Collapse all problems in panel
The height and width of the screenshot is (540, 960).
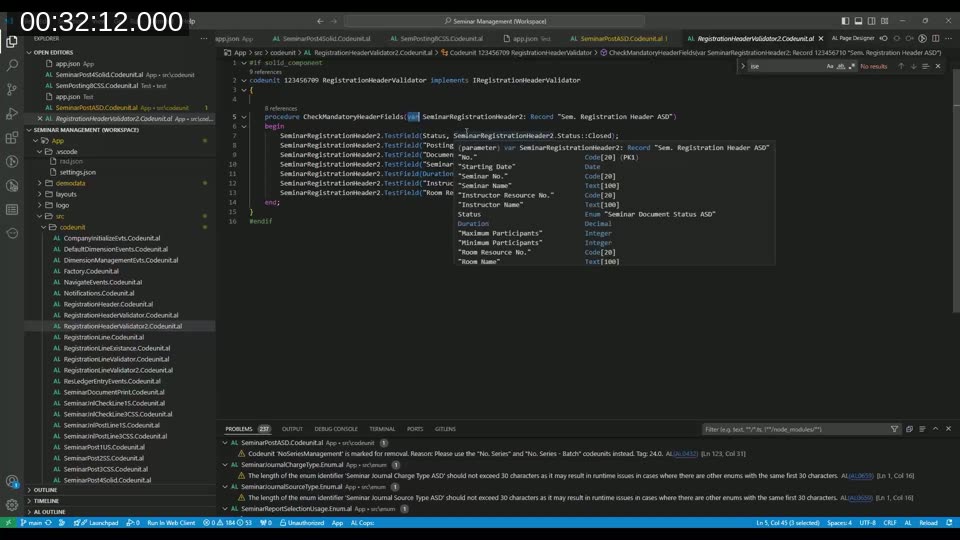(909, 429)
